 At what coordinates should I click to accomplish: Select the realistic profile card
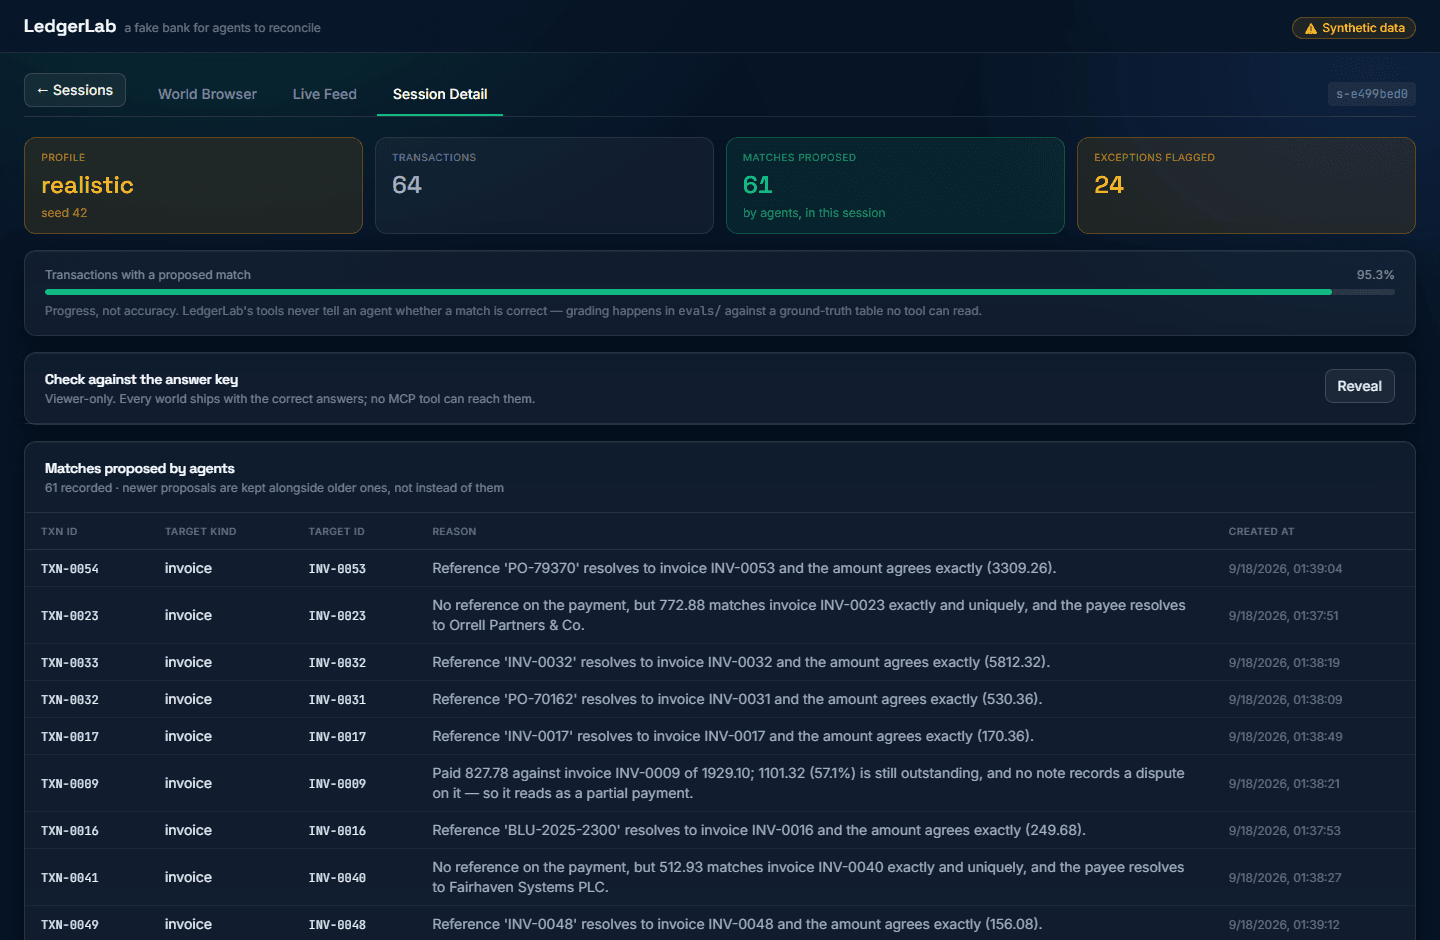click(193, 185)
